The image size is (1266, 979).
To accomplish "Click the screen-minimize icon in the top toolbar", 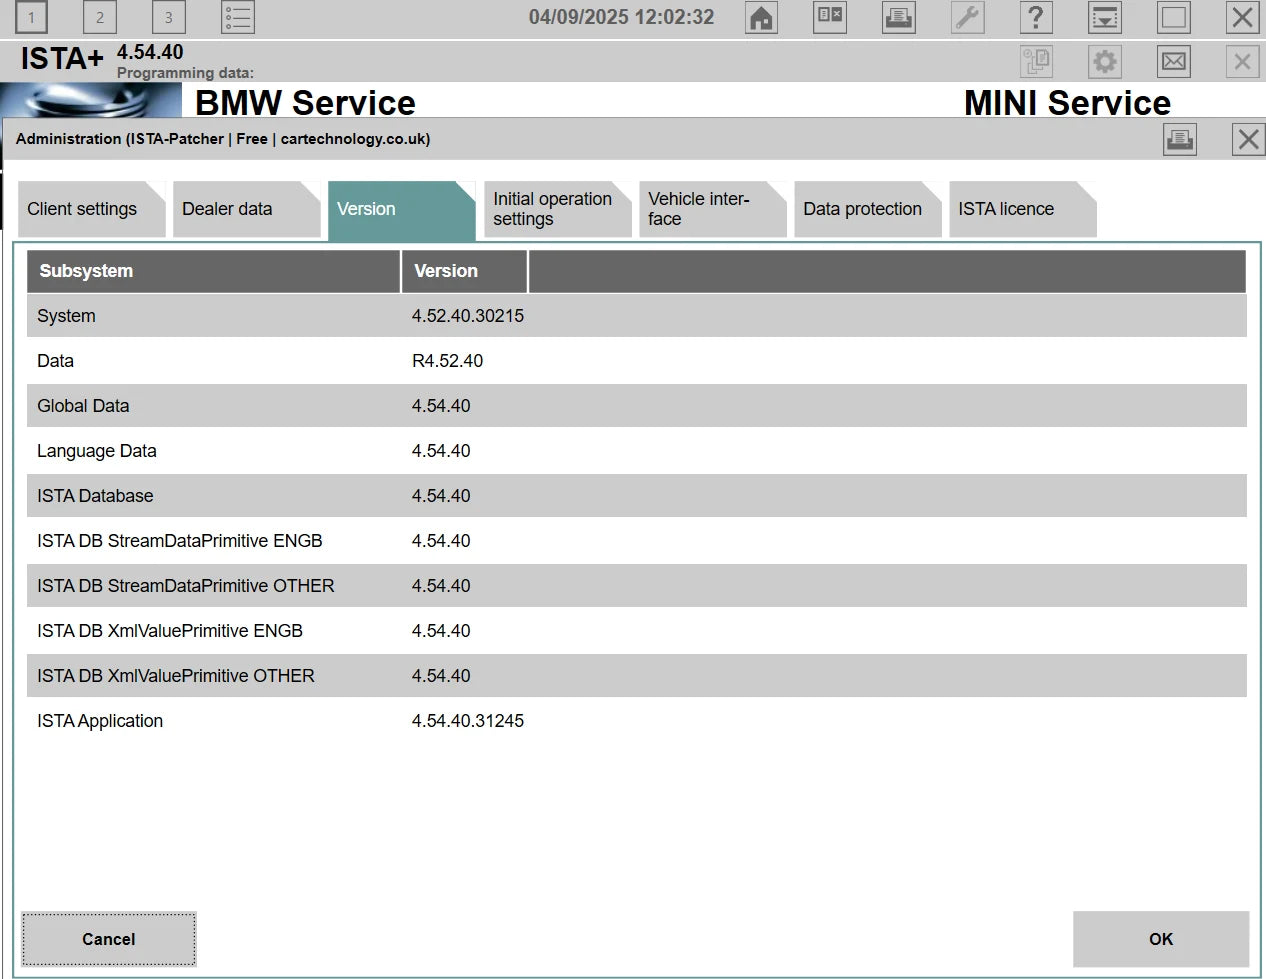I will 1104,17.
